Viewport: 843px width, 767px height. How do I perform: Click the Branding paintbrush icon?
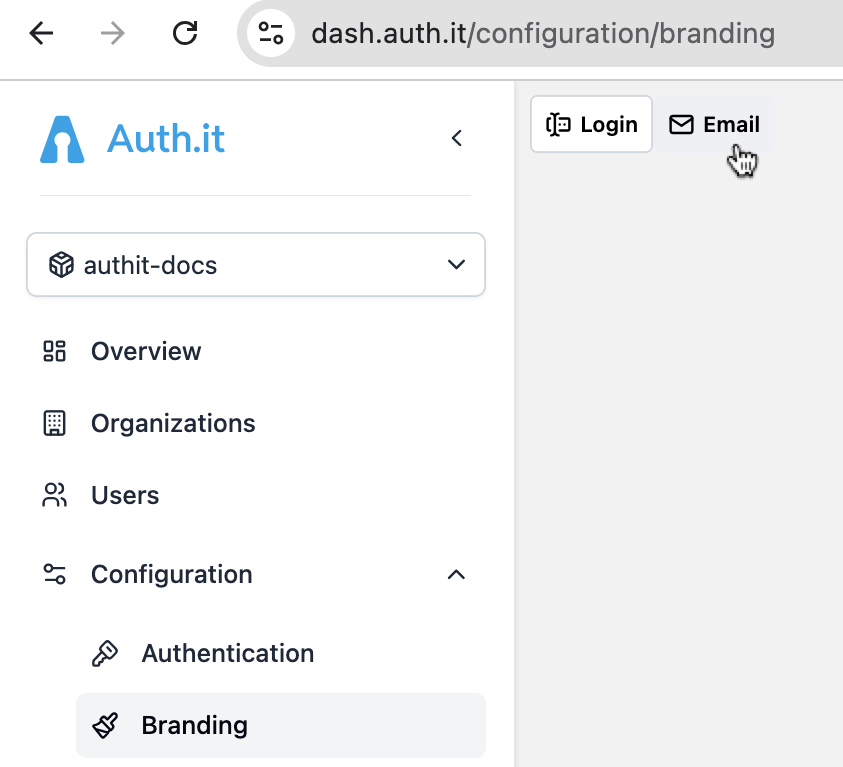(105, 725)
